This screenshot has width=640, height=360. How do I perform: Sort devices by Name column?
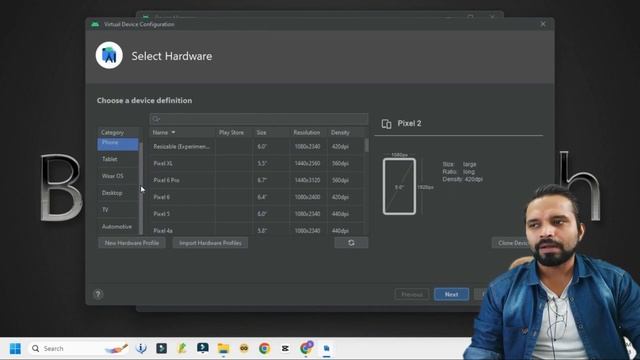tap(182, 132)
